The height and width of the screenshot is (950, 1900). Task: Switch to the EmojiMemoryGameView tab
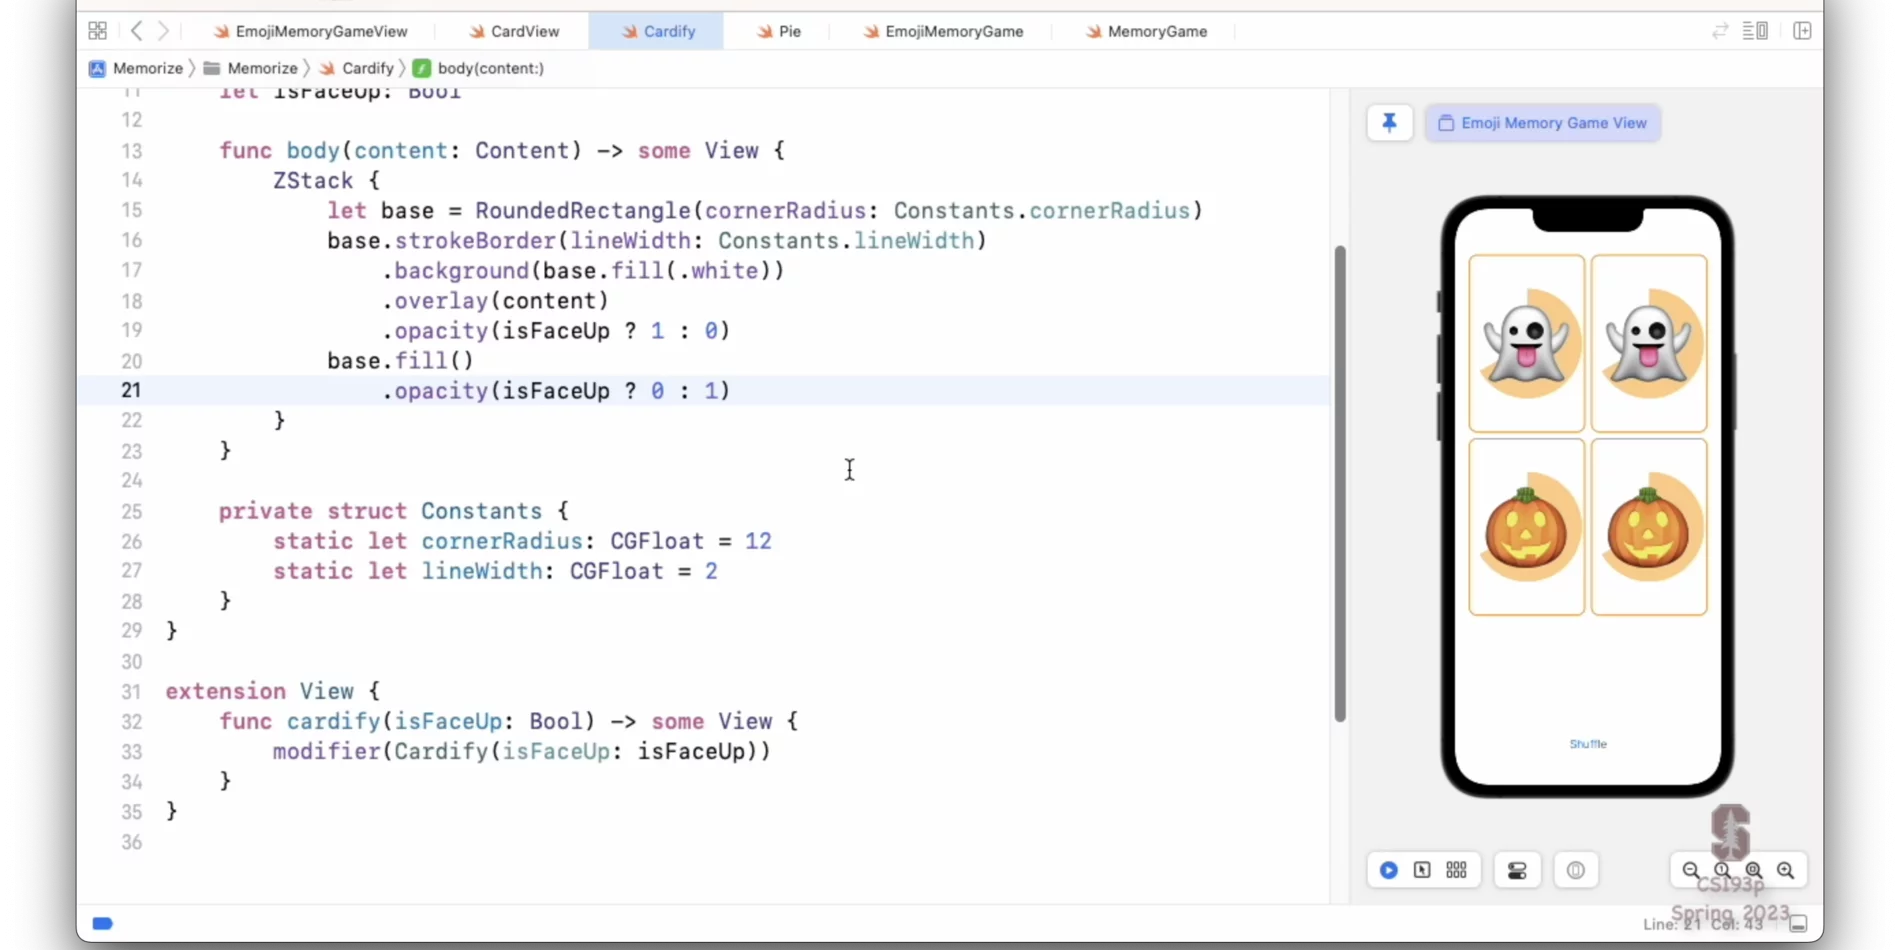pyautogui.click(x=310, y=31)
